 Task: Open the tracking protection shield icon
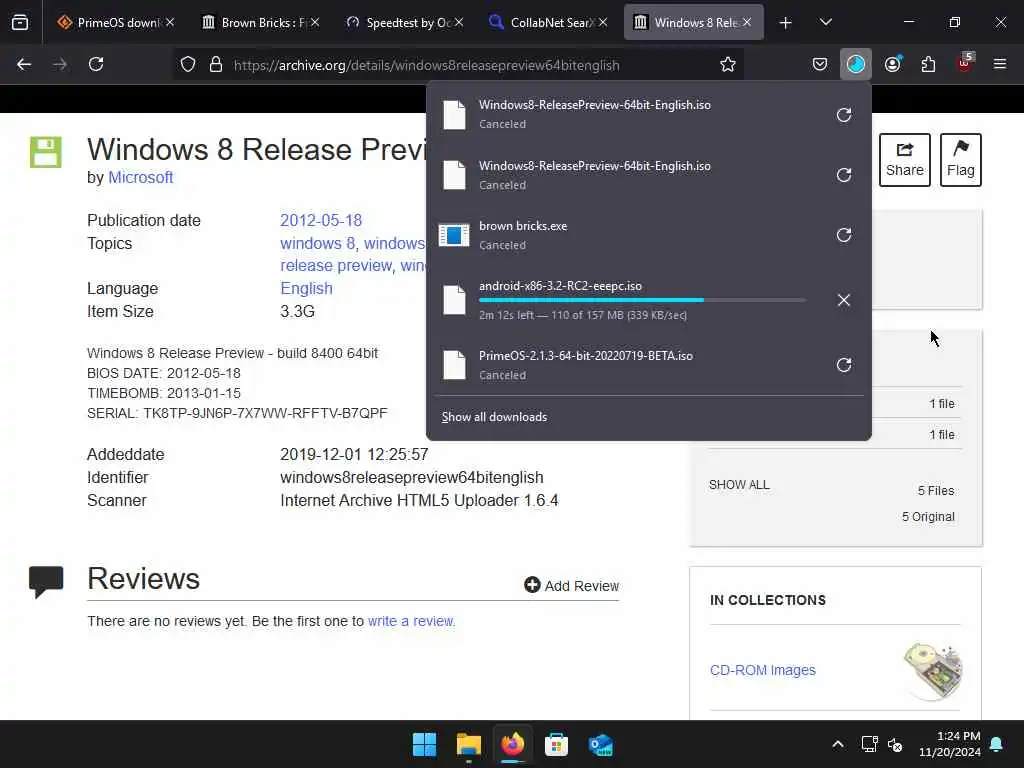tap(188, 65)
